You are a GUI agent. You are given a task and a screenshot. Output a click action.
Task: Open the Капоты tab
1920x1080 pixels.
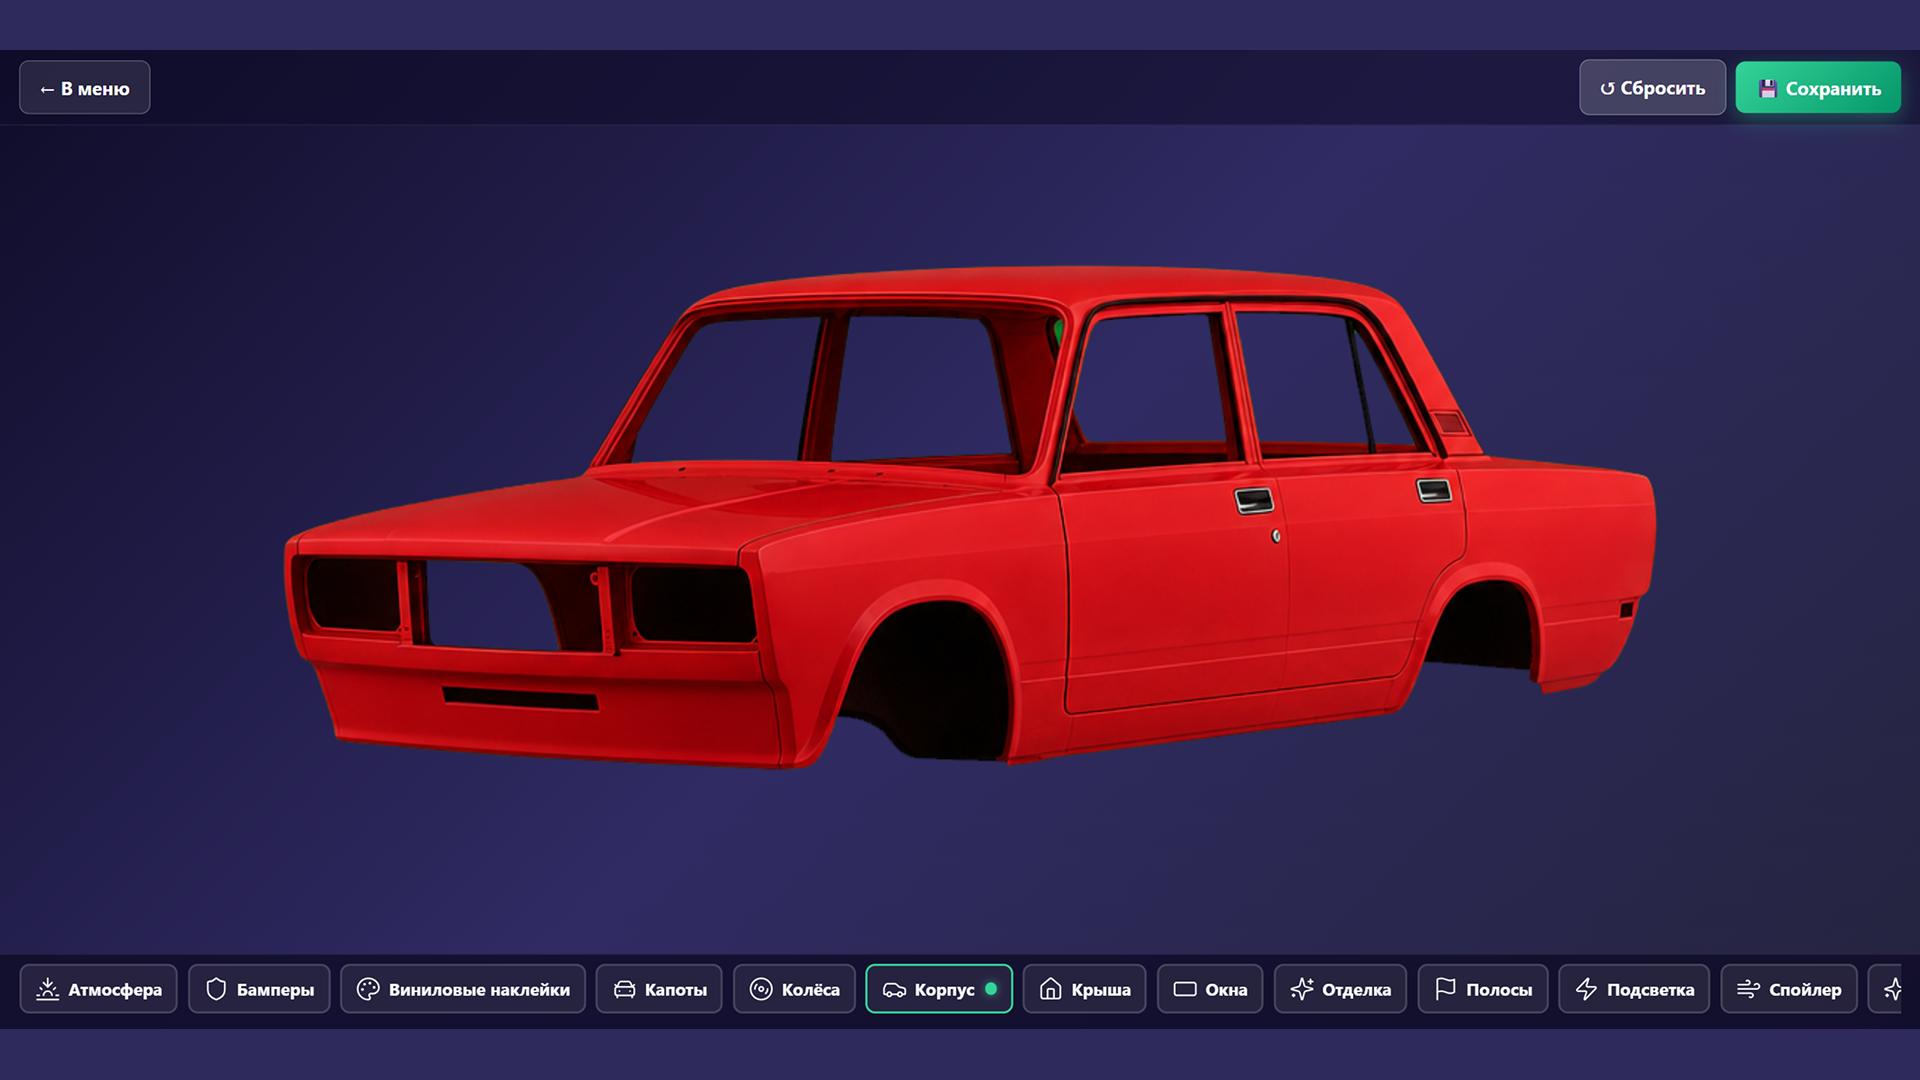(x=659, y=989)
